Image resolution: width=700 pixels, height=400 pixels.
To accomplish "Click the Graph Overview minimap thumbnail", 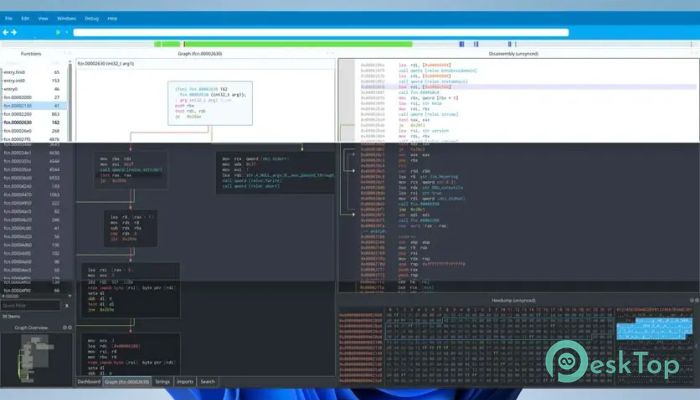I will pos(35,358).
